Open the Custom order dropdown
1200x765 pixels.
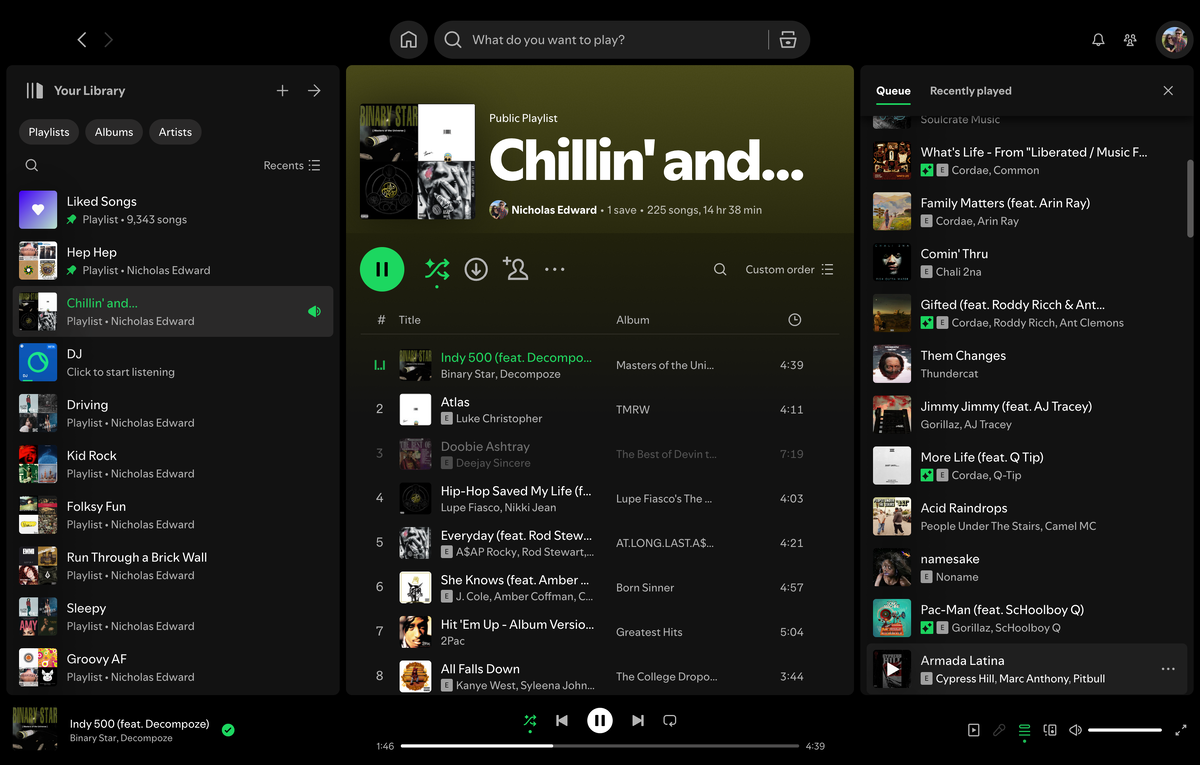(789, 269)
